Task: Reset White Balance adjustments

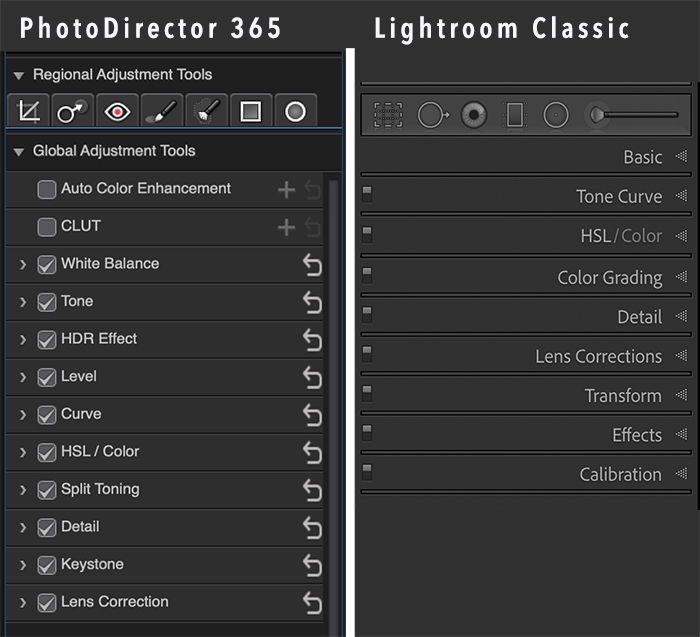Action: pyautogui.click(x=312, y=265)
